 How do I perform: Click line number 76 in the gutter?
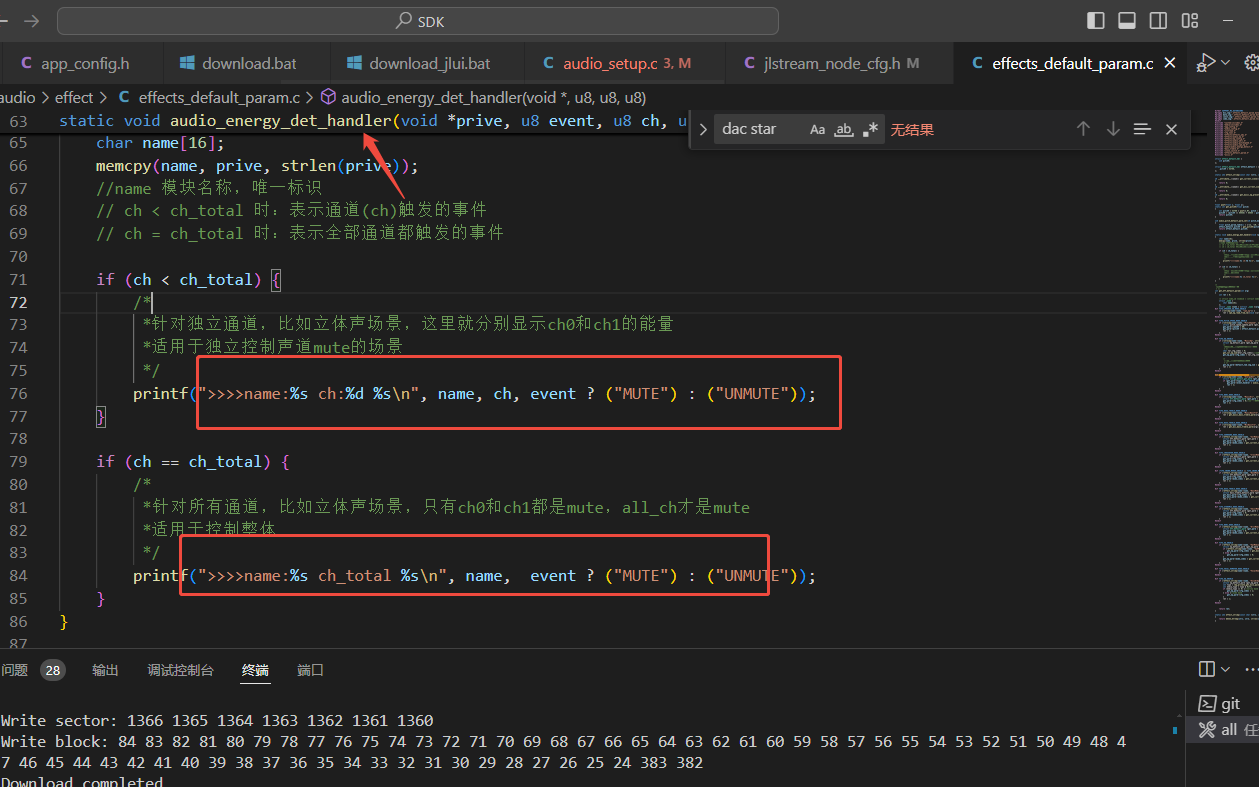18,394
